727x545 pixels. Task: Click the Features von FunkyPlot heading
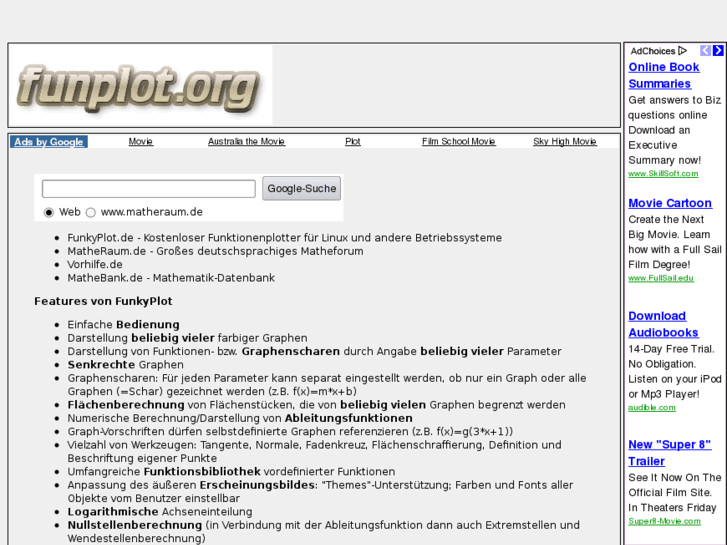tap(103, 301)
